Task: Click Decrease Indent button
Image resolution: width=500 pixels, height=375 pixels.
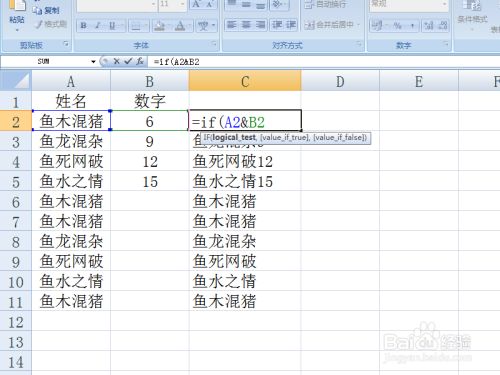Action: point(277,24)
